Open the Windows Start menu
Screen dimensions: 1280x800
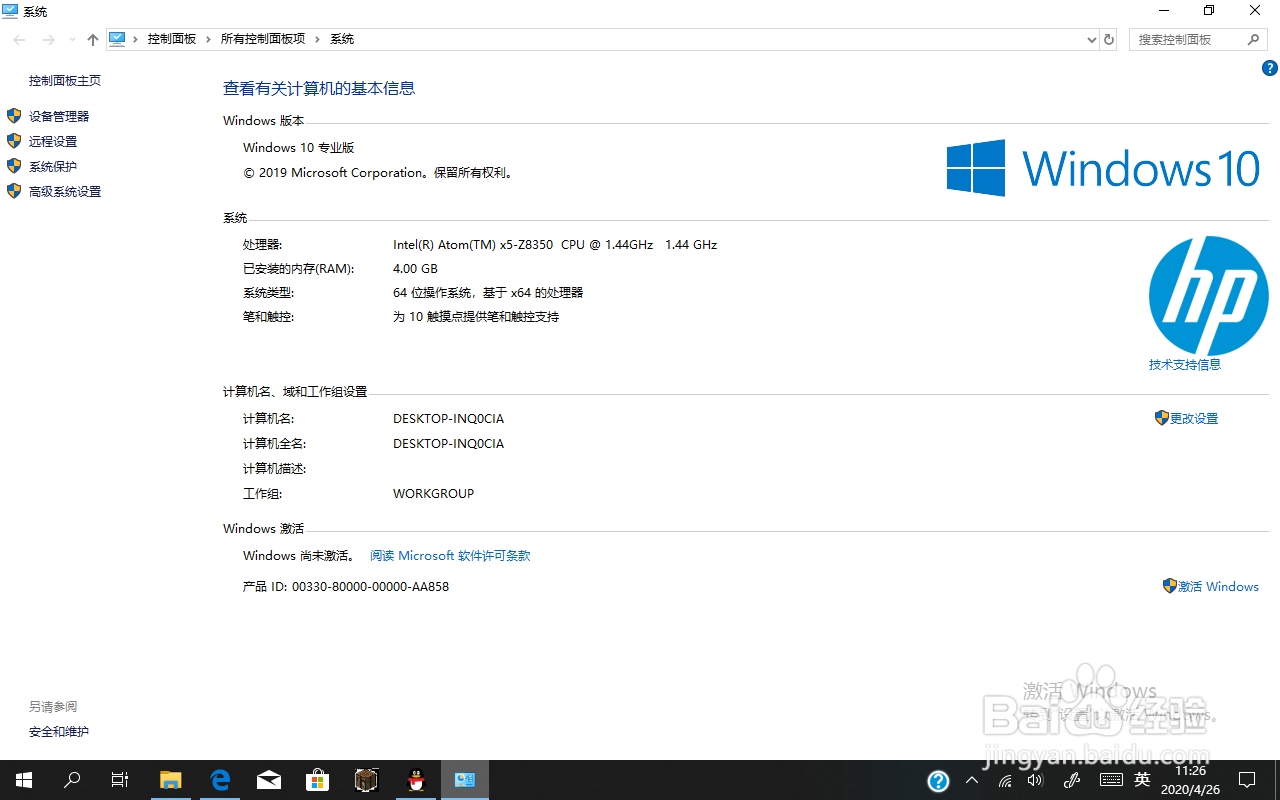[x=24, y=780]
